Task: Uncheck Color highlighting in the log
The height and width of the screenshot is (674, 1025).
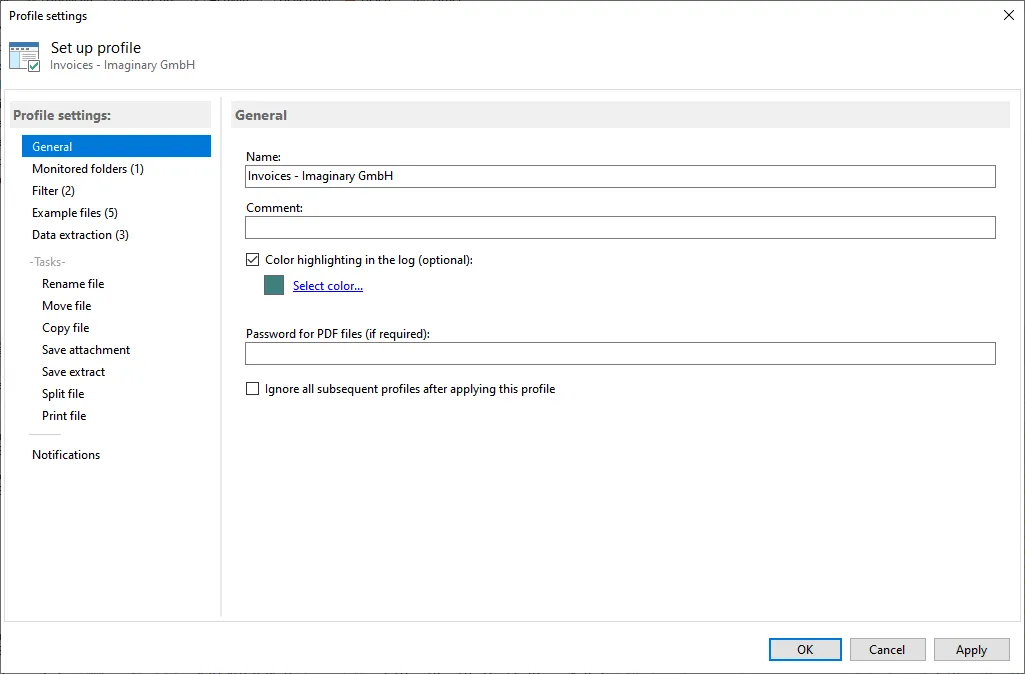Action: click(x=252, y=259)
